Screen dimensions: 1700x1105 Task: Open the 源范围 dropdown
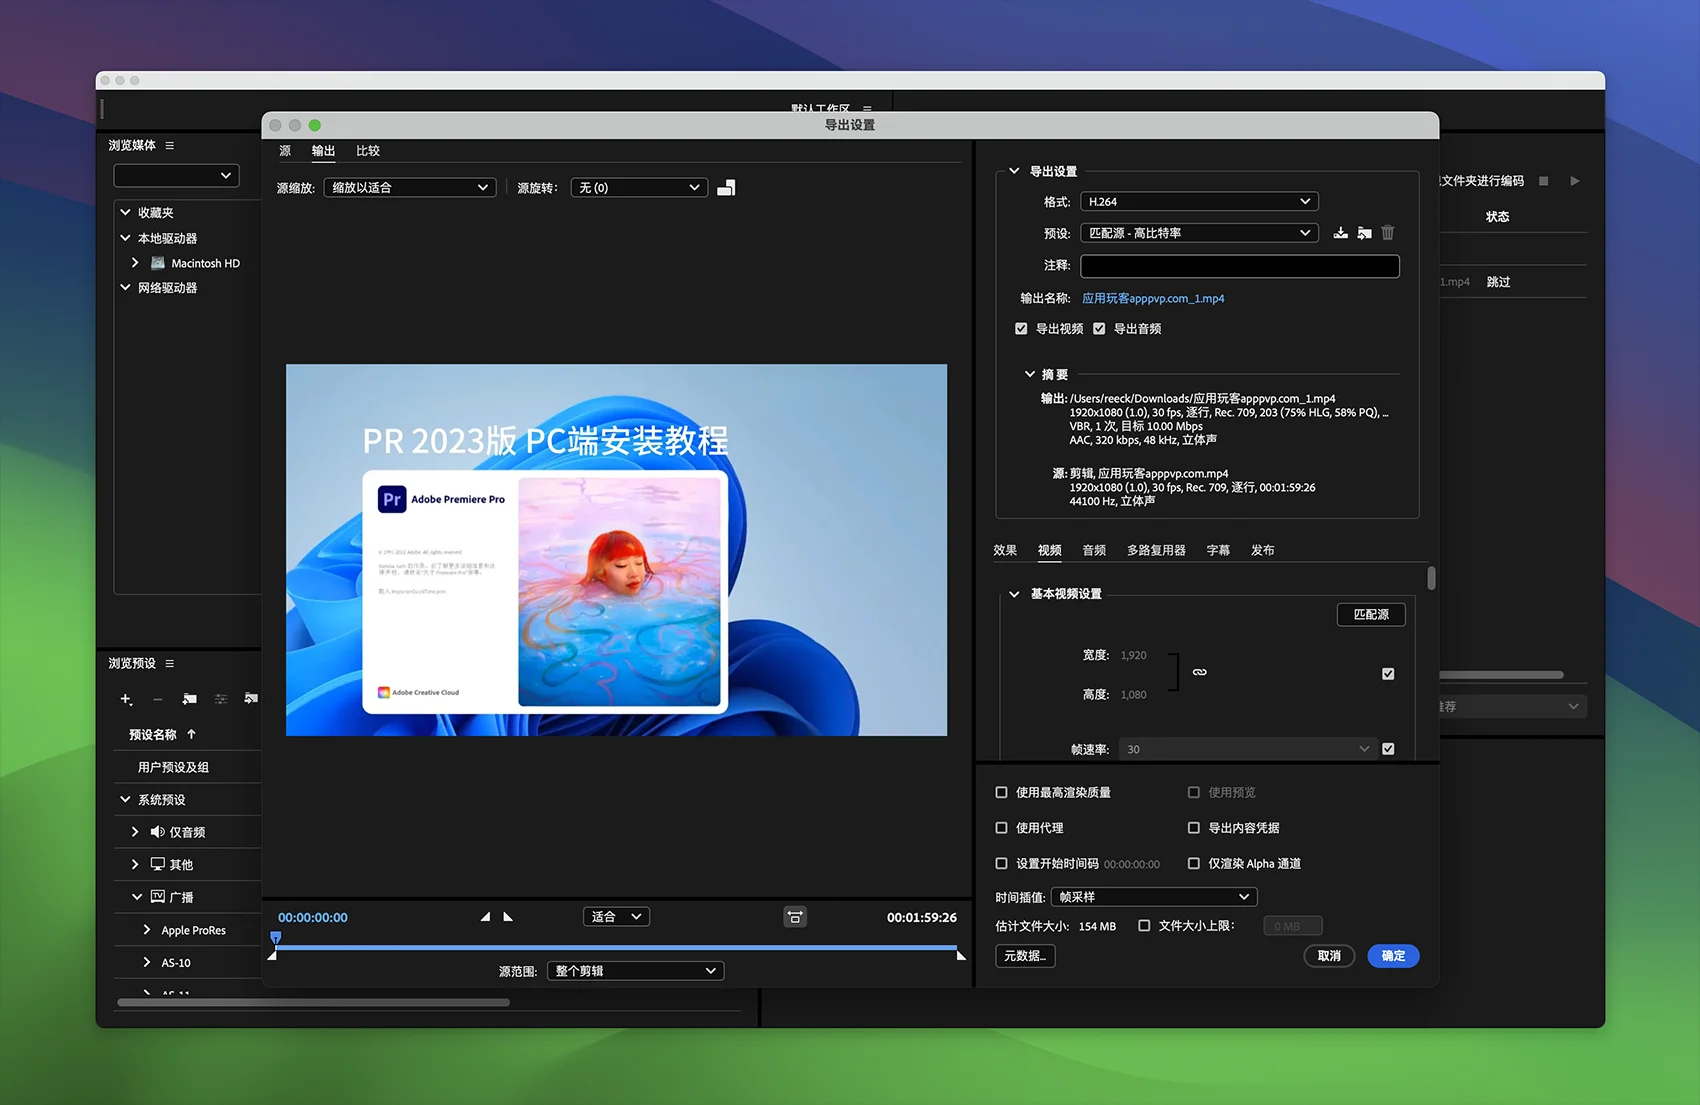(635, 971)
